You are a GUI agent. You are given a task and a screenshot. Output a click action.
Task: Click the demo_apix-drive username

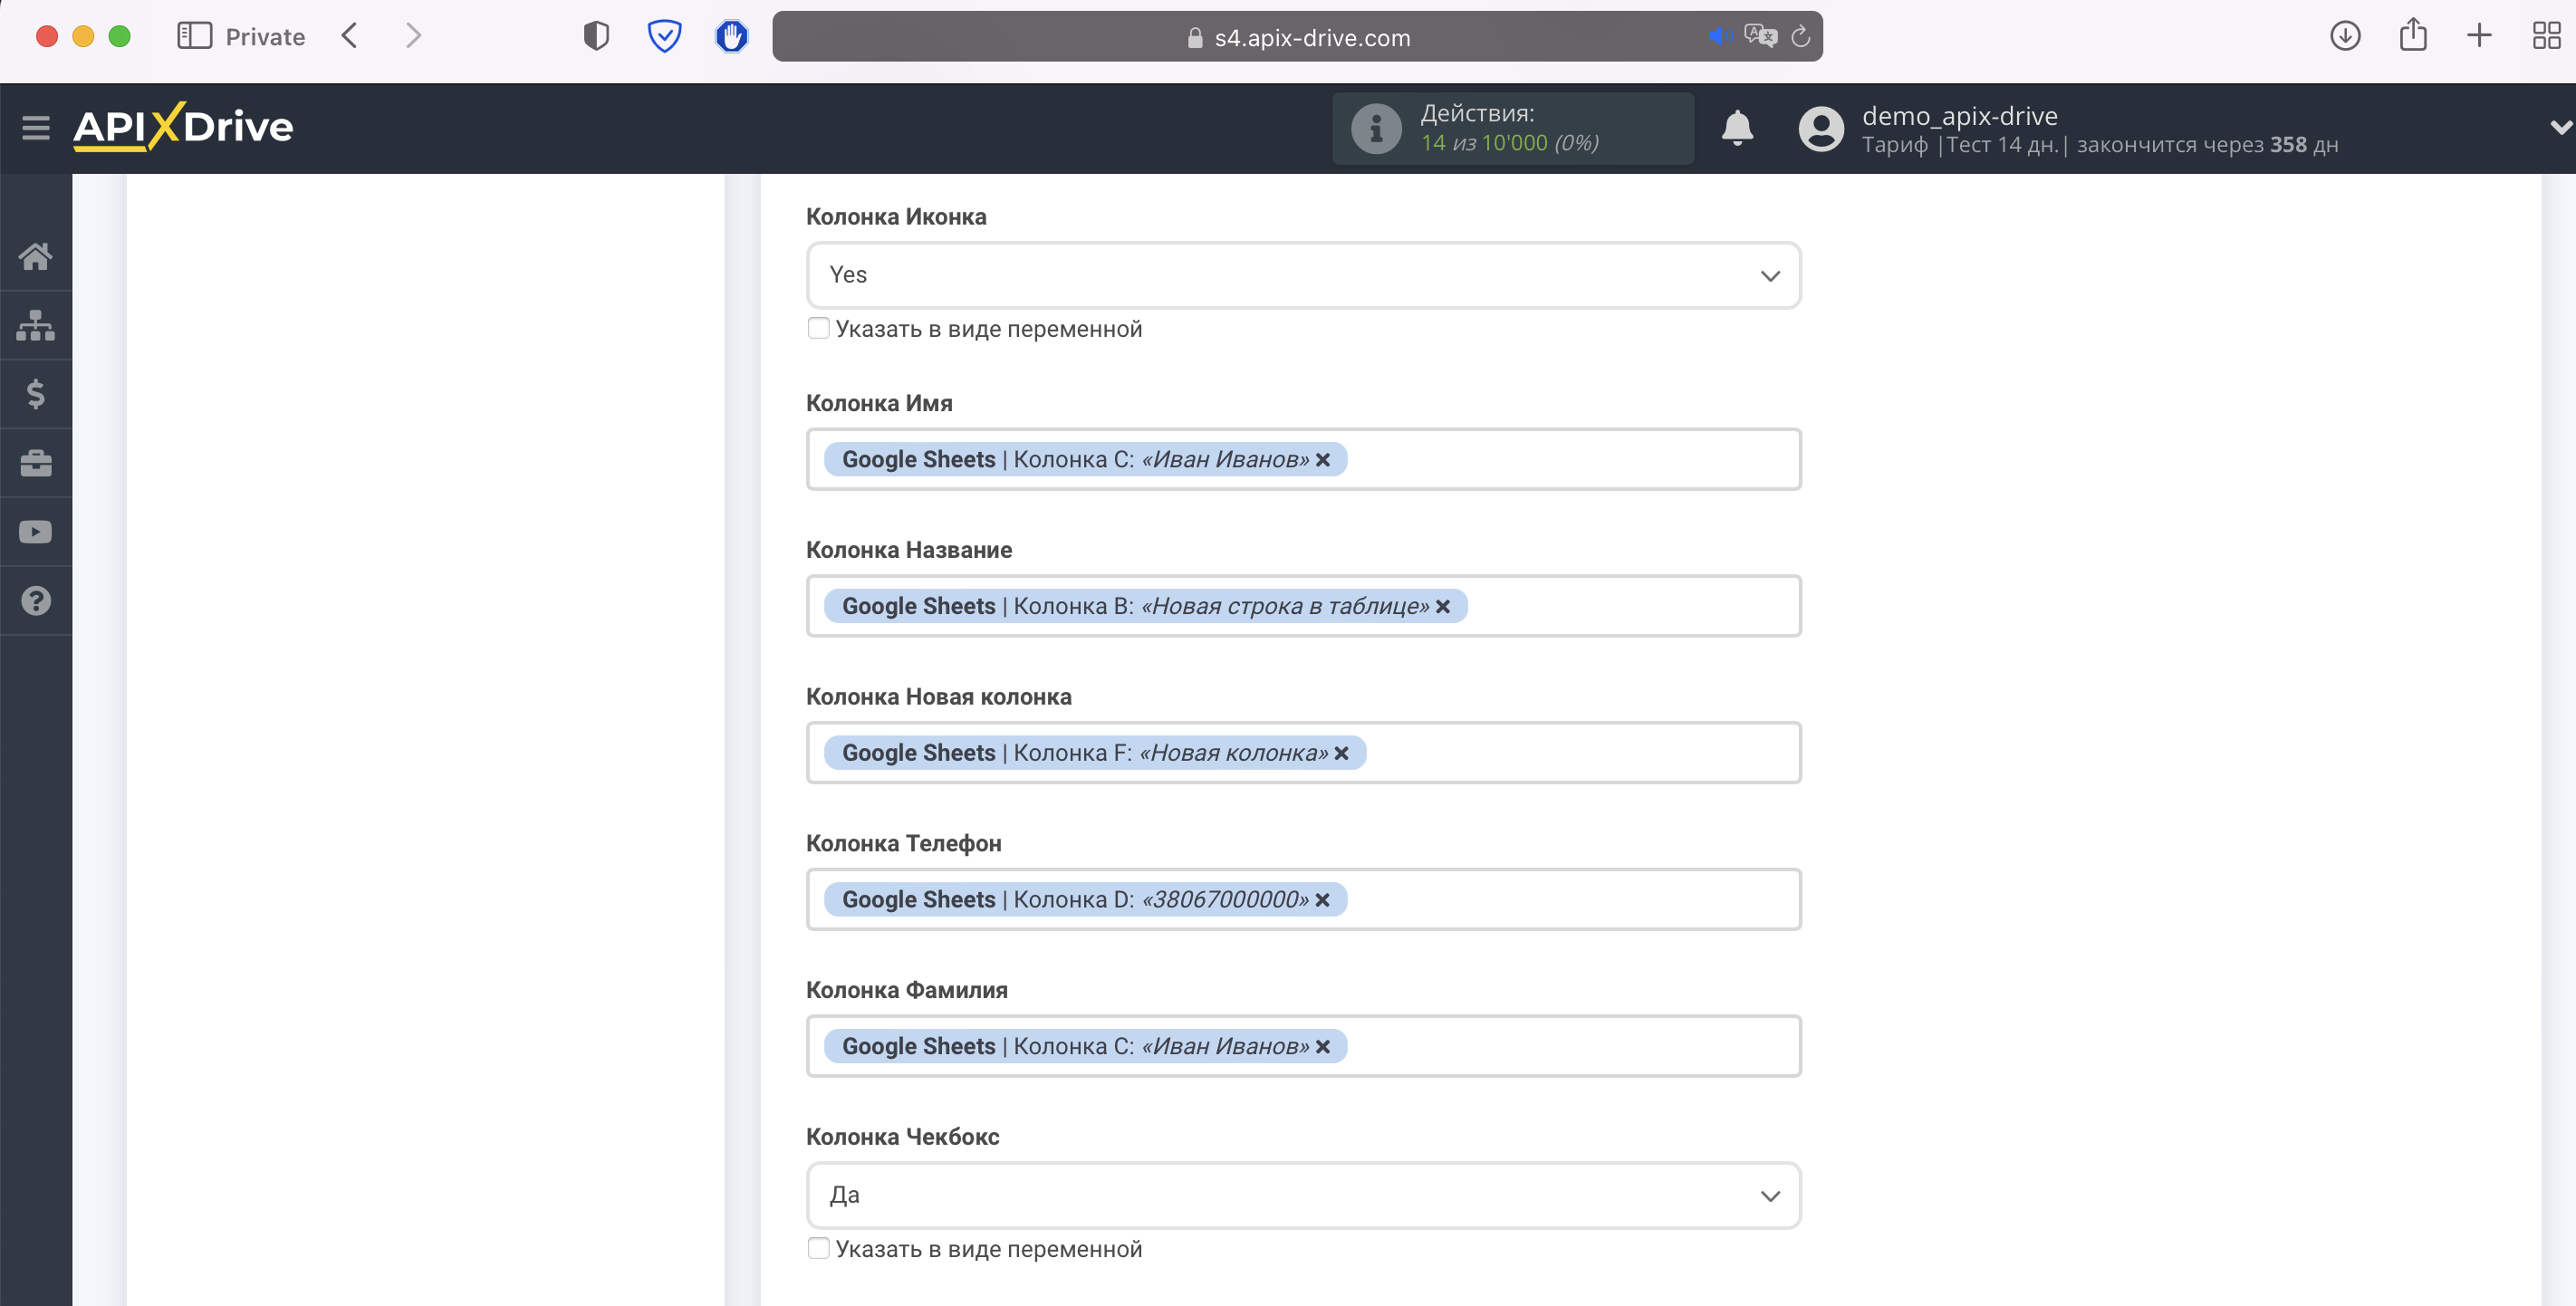click(x=1959, y=116)
